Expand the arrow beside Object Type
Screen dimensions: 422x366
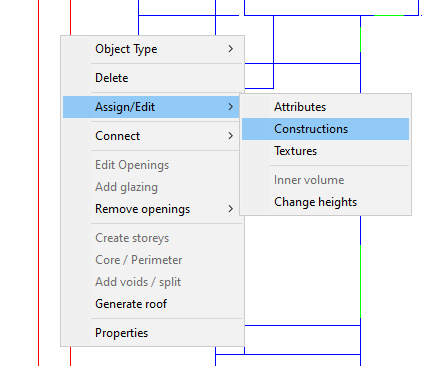pyautogui.click(x=231, y=49)
